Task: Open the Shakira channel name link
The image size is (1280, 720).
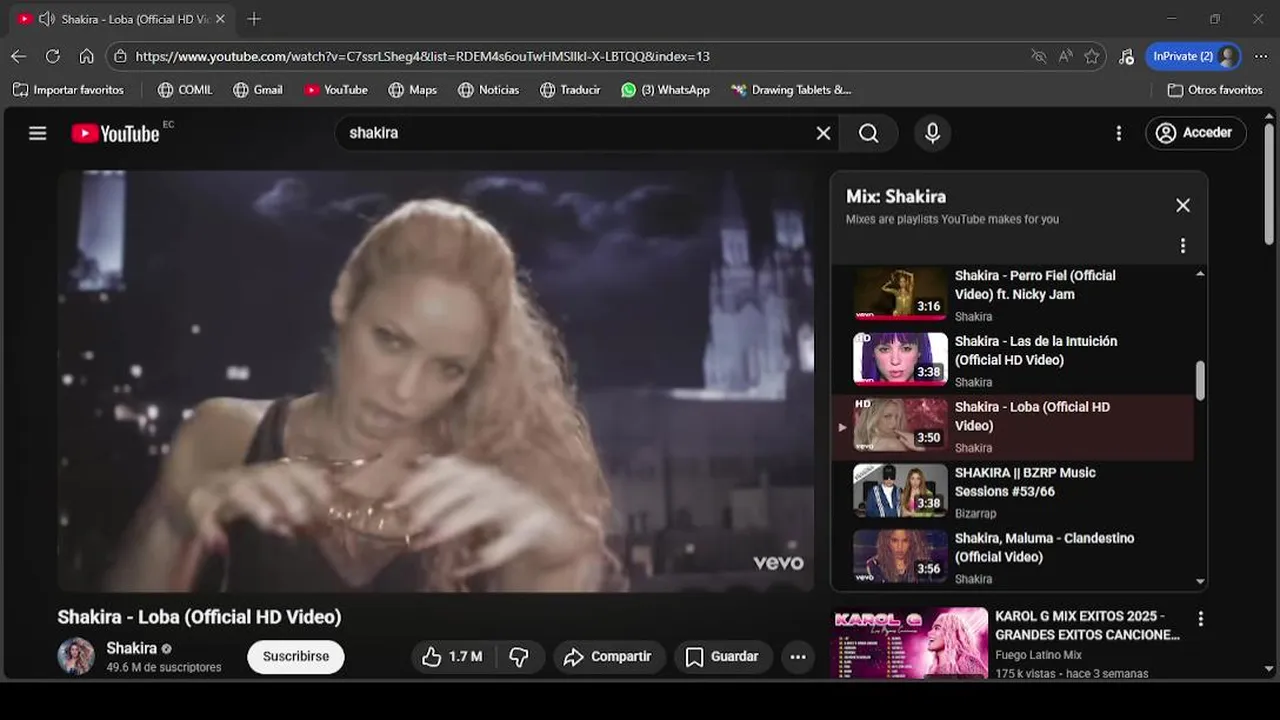Action: pos(132,648)
